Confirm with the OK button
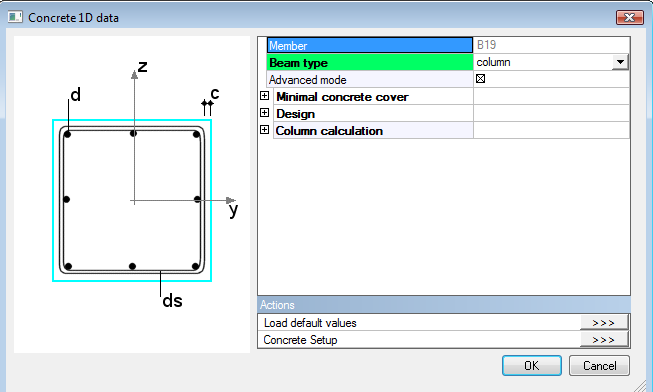This screenshot has width=653, height=392. click(x=532, y=365)
